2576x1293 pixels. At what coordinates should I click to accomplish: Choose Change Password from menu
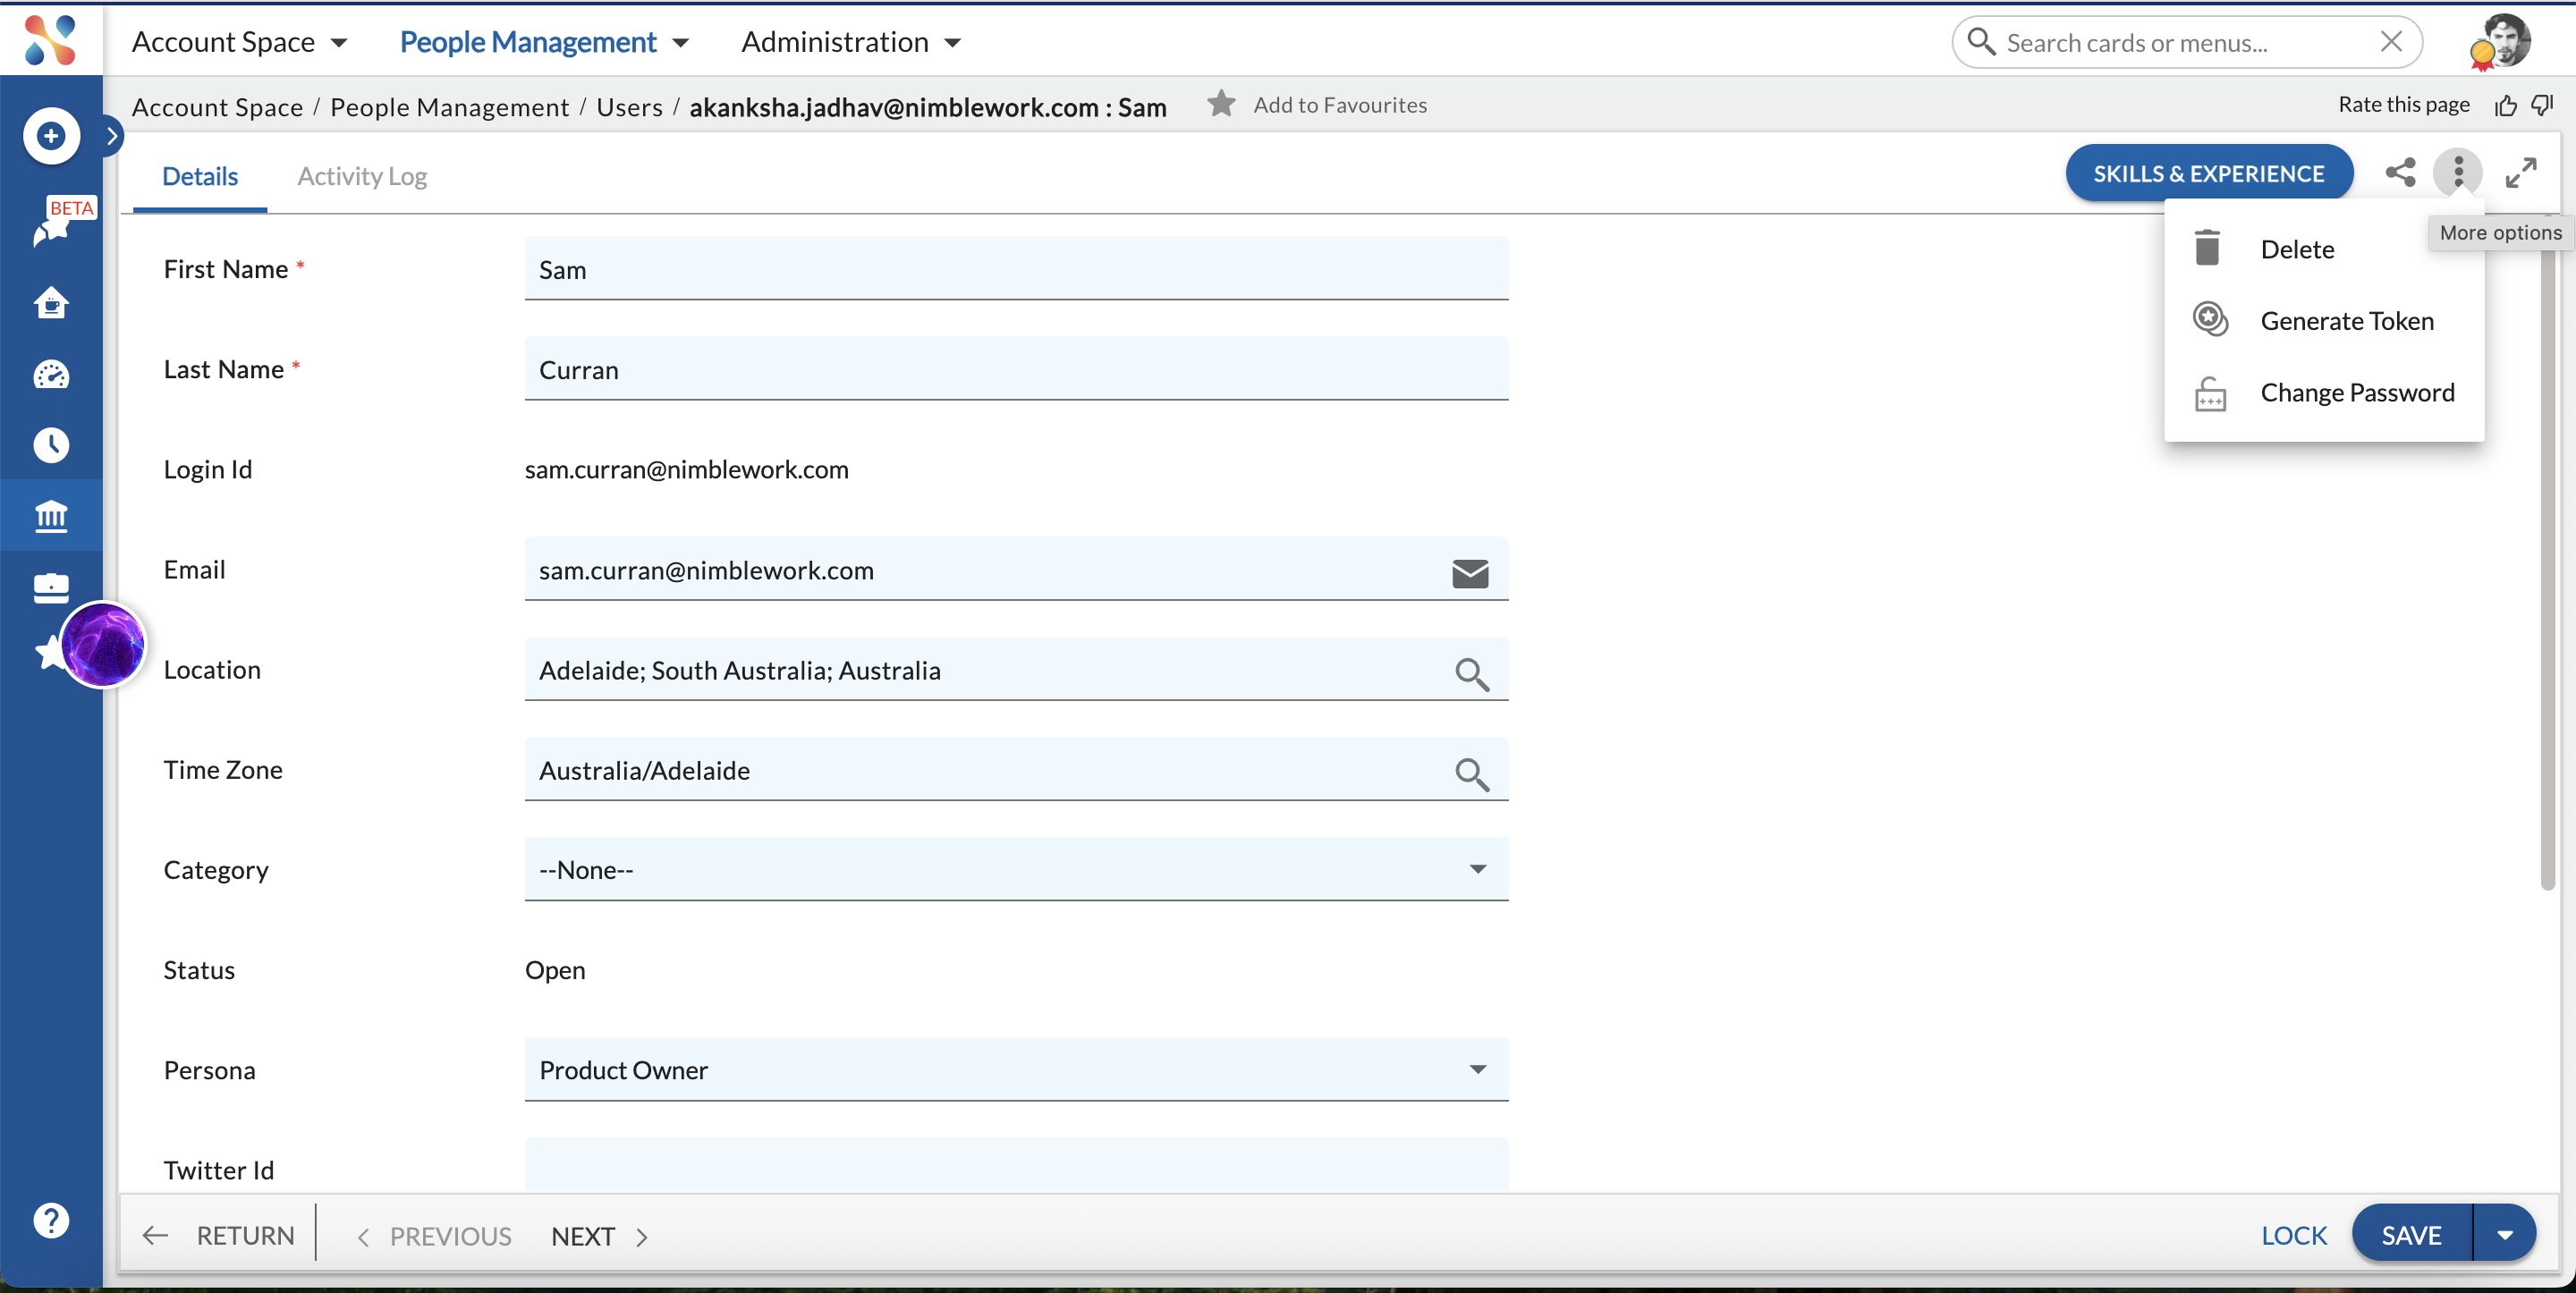[2324, 393]
